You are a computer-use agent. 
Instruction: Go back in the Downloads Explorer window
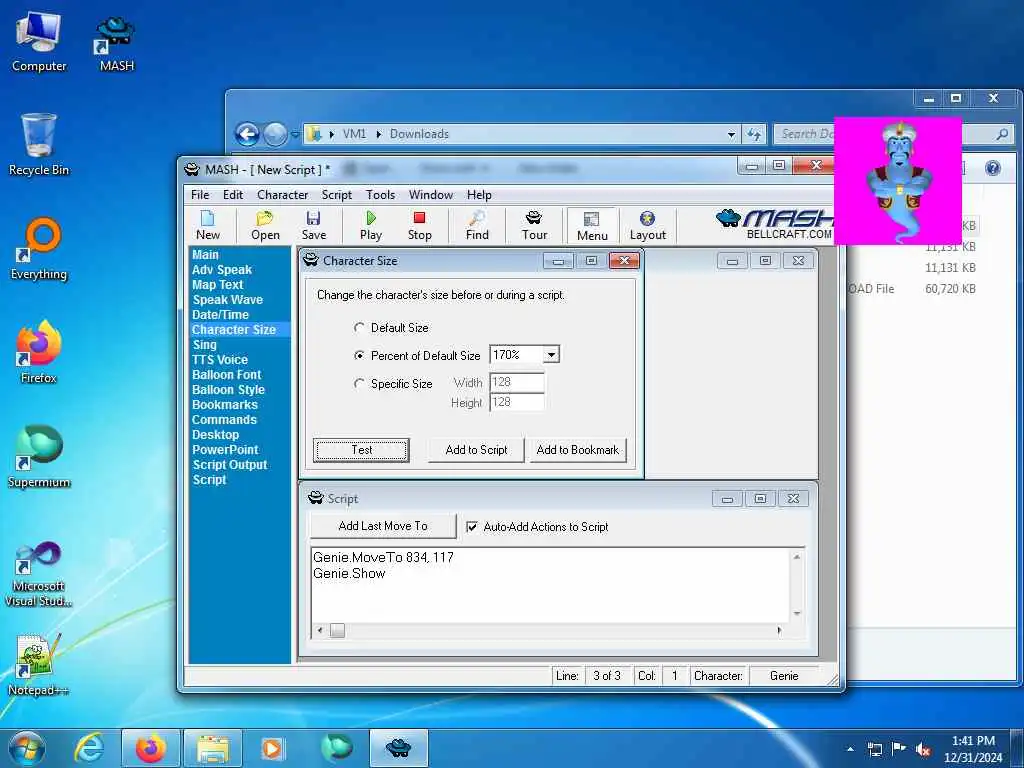[x=247, y=135]
